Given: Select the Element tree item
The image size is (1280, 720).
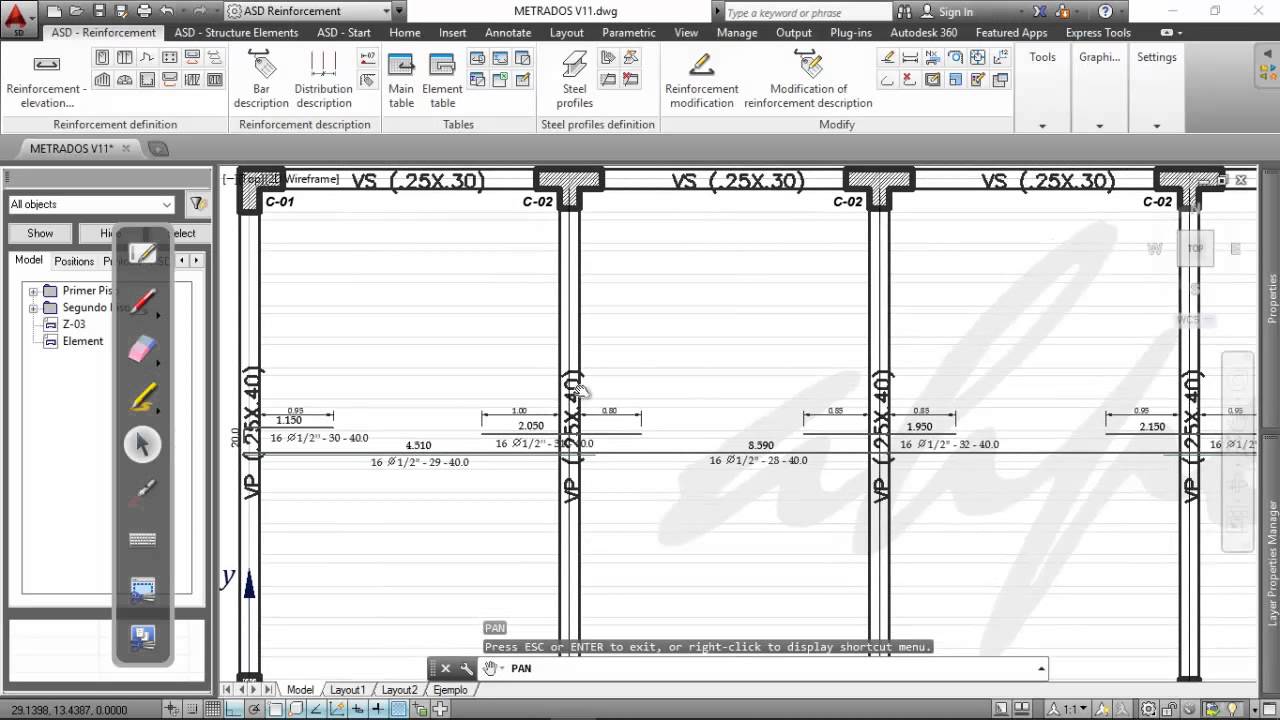Looking at the screenshot, I should (83, 341).
